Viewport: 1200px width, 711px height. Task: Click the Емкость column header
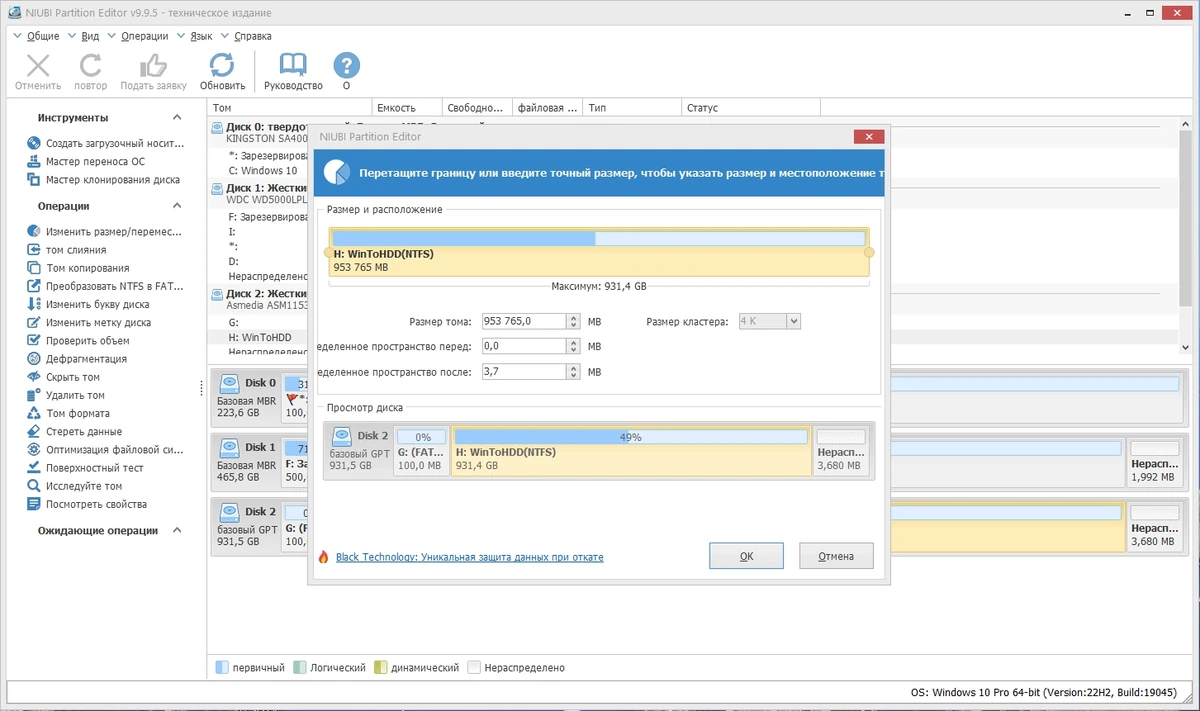[407, 108]
